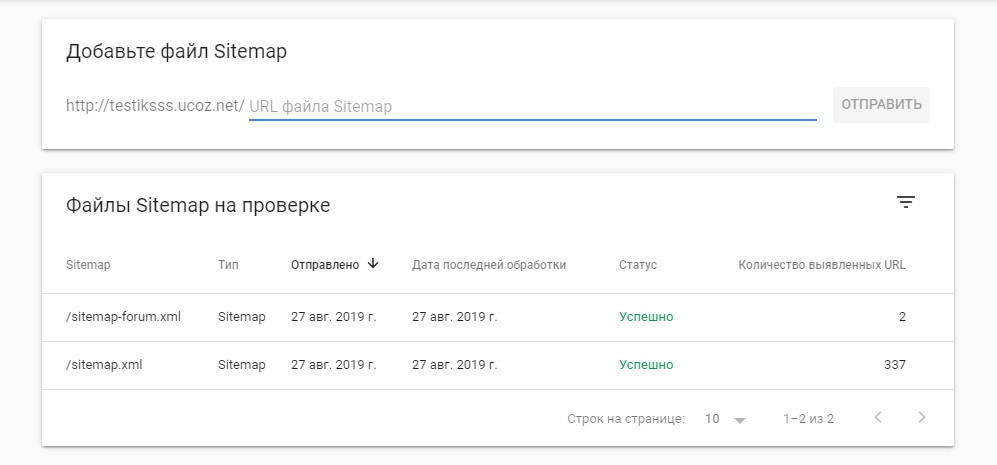Sort by Количество выявленных URL column

point(821,265)
